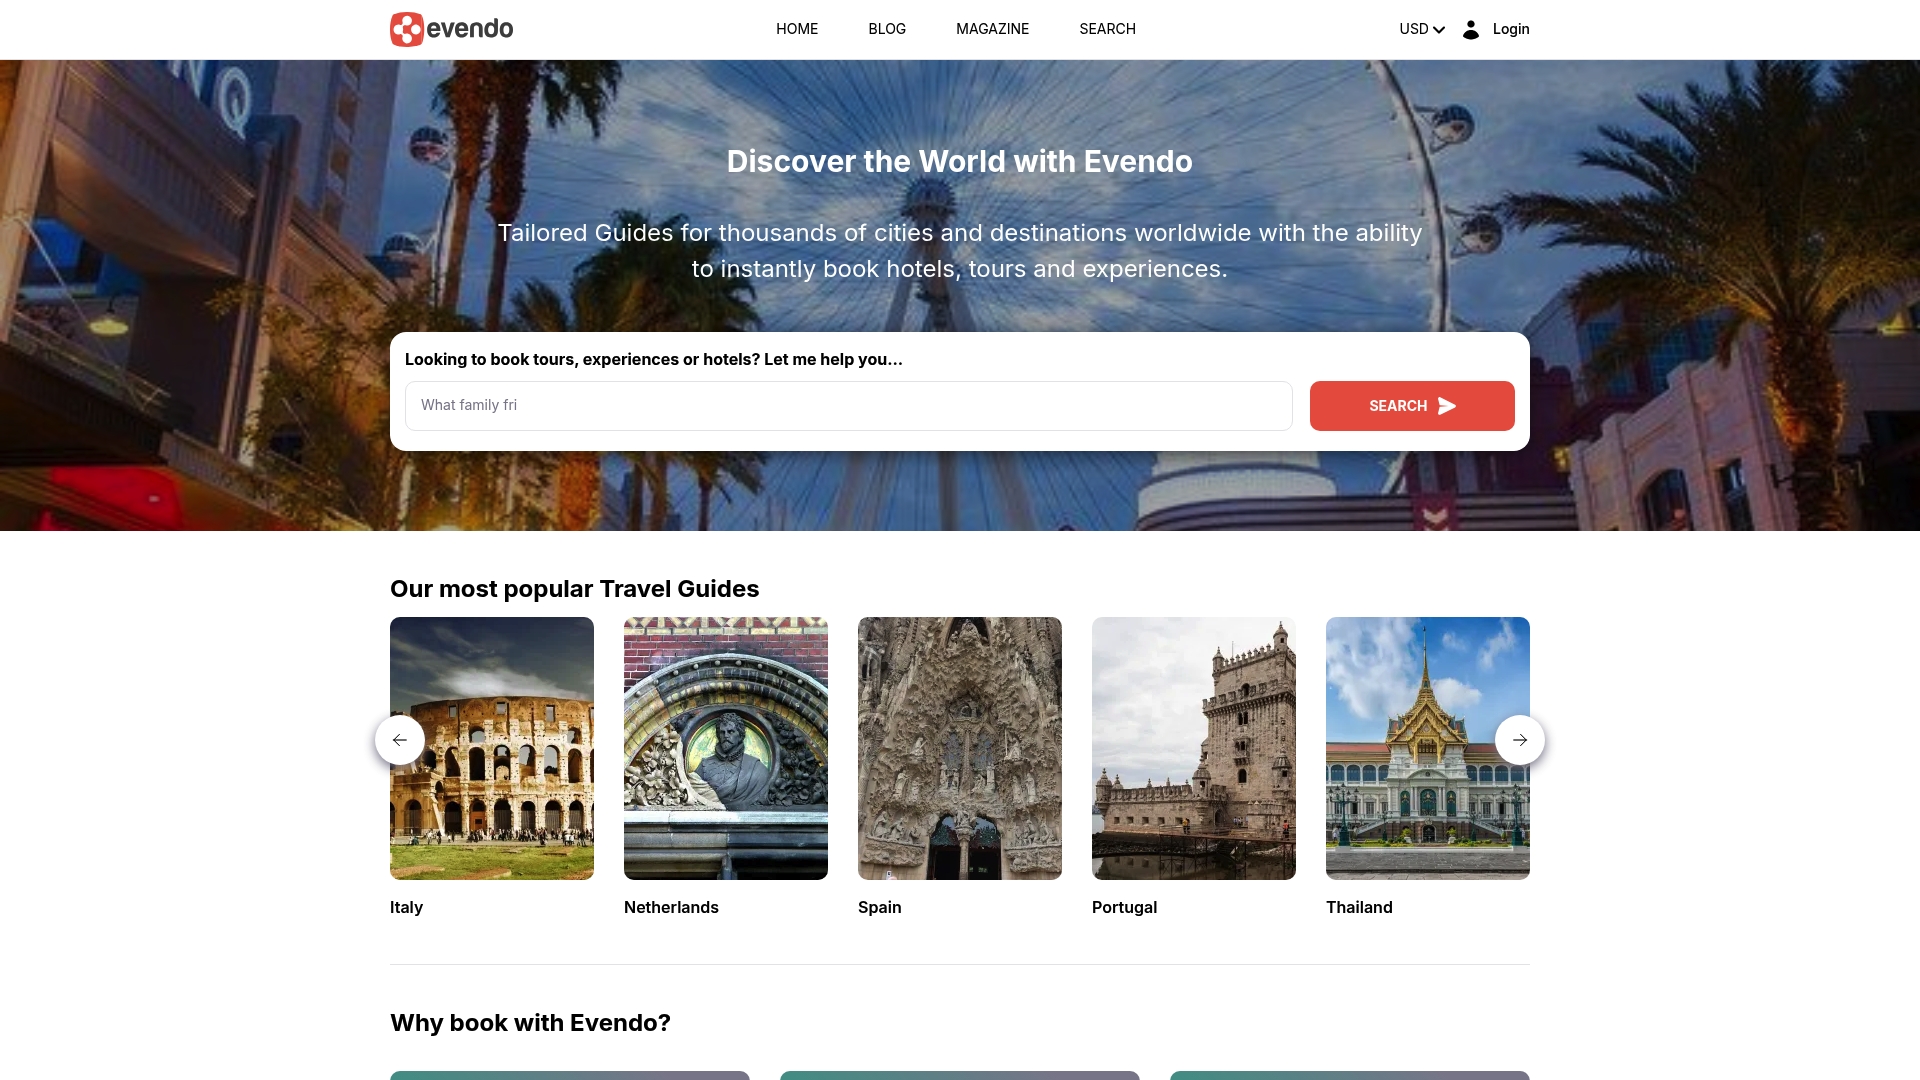Click the carousel left arrow

coord(400,740)
